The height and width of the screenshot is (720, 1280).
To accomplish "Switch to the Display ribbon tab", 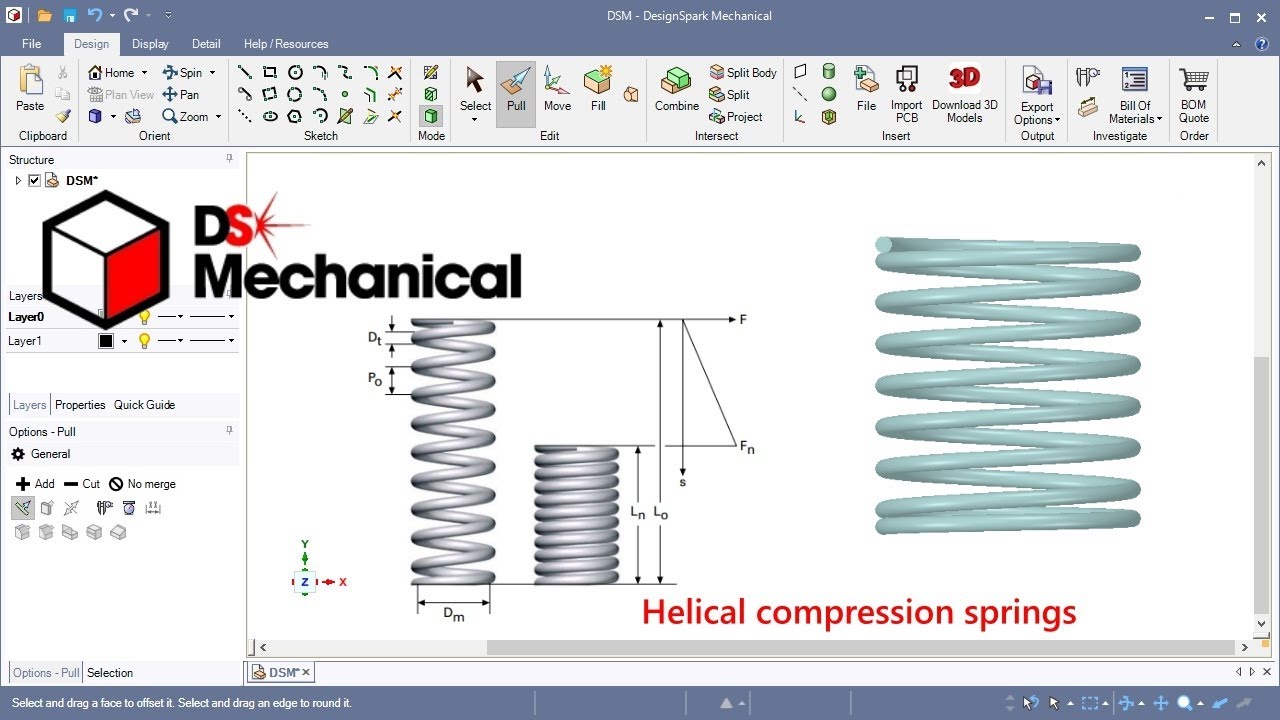I will 150,44.
